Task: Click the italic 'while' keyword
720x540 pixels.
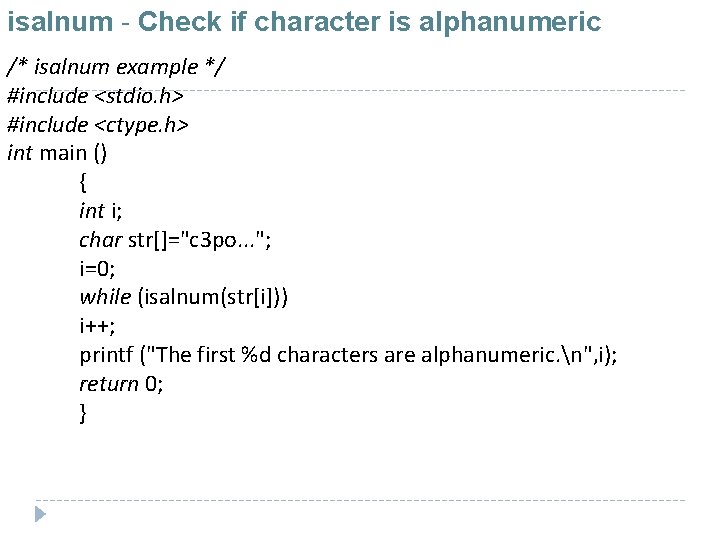Action: coord(105,297)
